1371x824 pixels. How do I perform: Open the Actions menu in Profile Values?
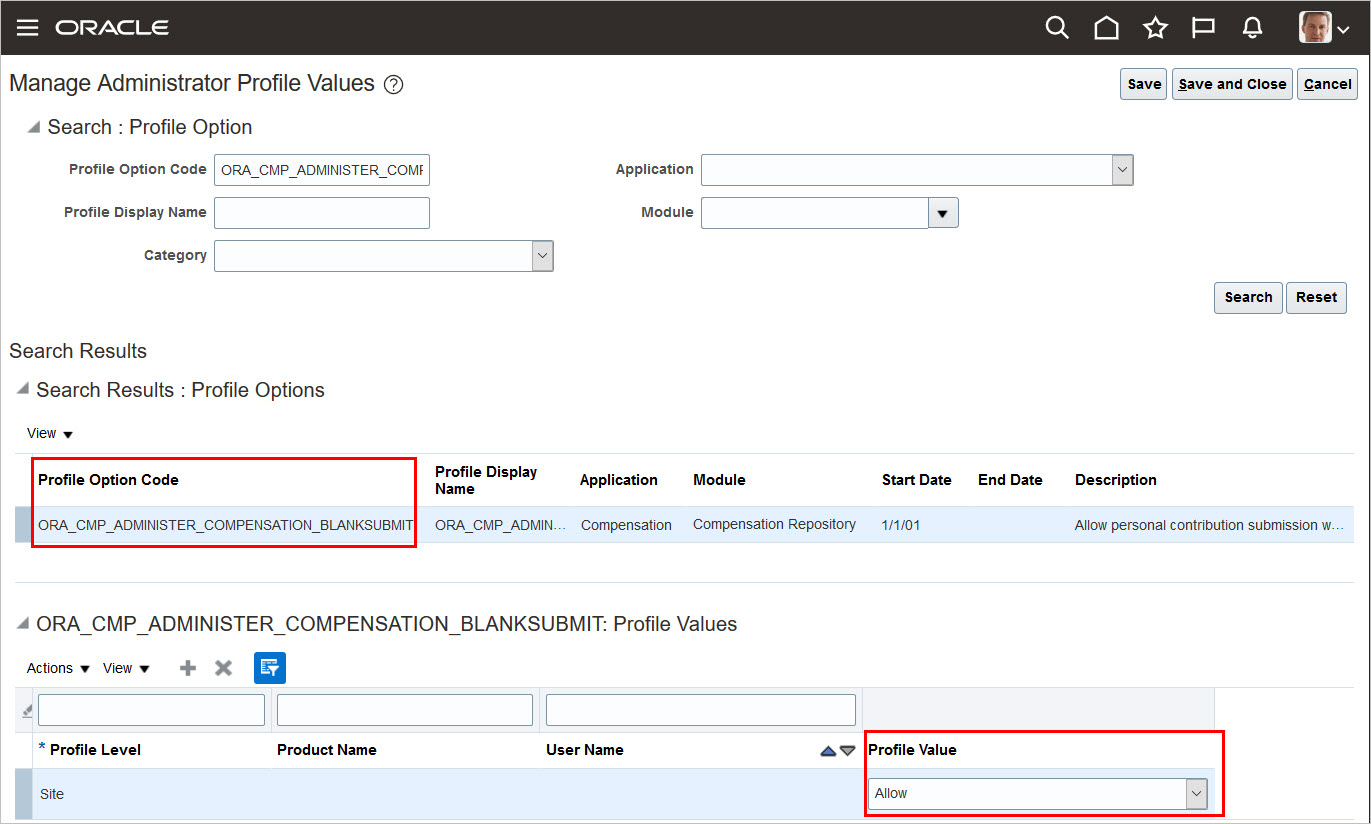click(x=58, y=668)
